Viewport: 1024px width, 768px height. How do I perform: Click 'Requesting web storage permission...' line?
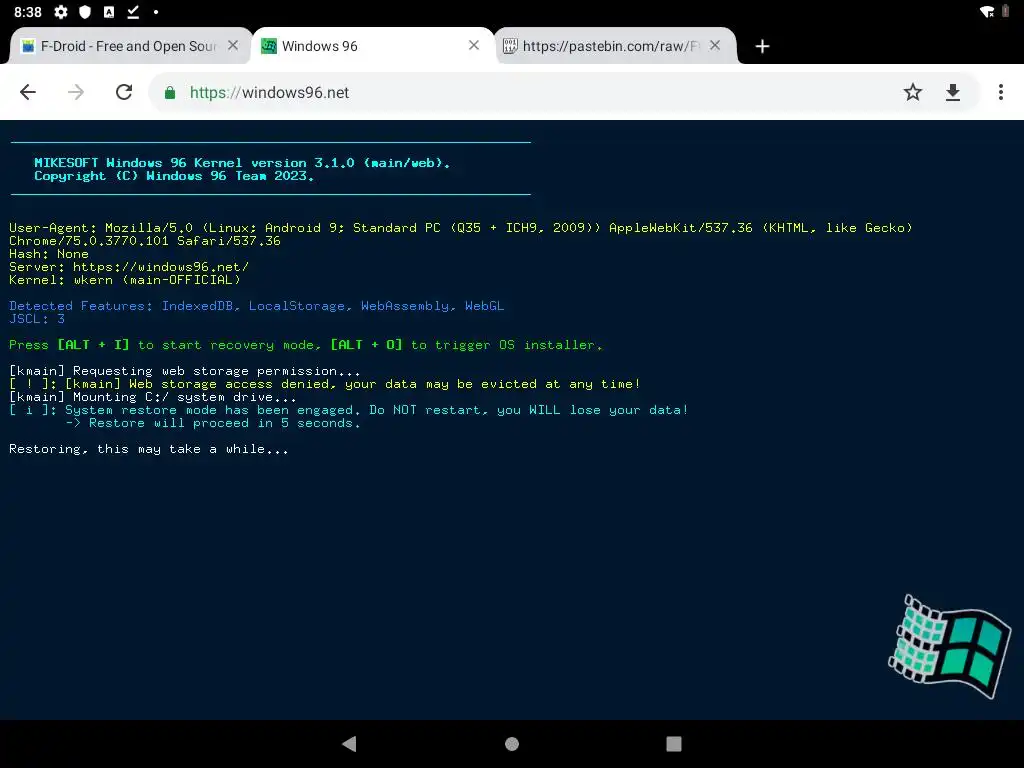185,371
